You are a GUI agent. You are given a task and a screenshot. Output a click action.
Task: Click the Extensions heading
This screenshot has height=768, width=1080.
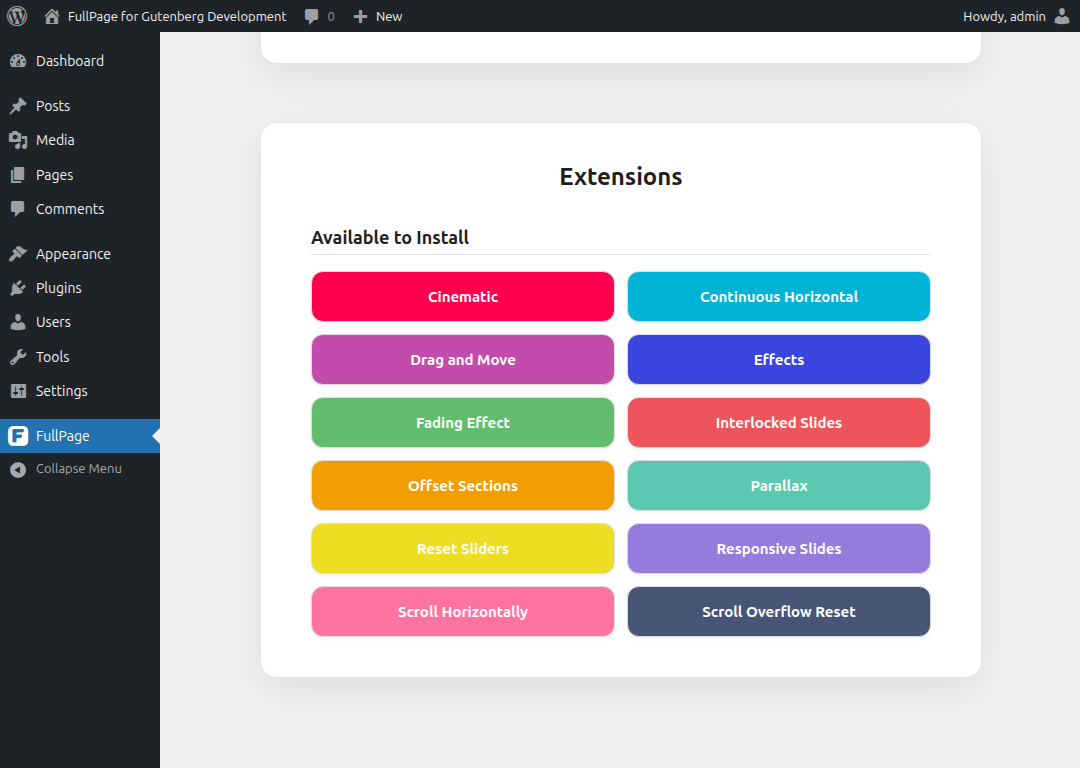click(621, 176)
